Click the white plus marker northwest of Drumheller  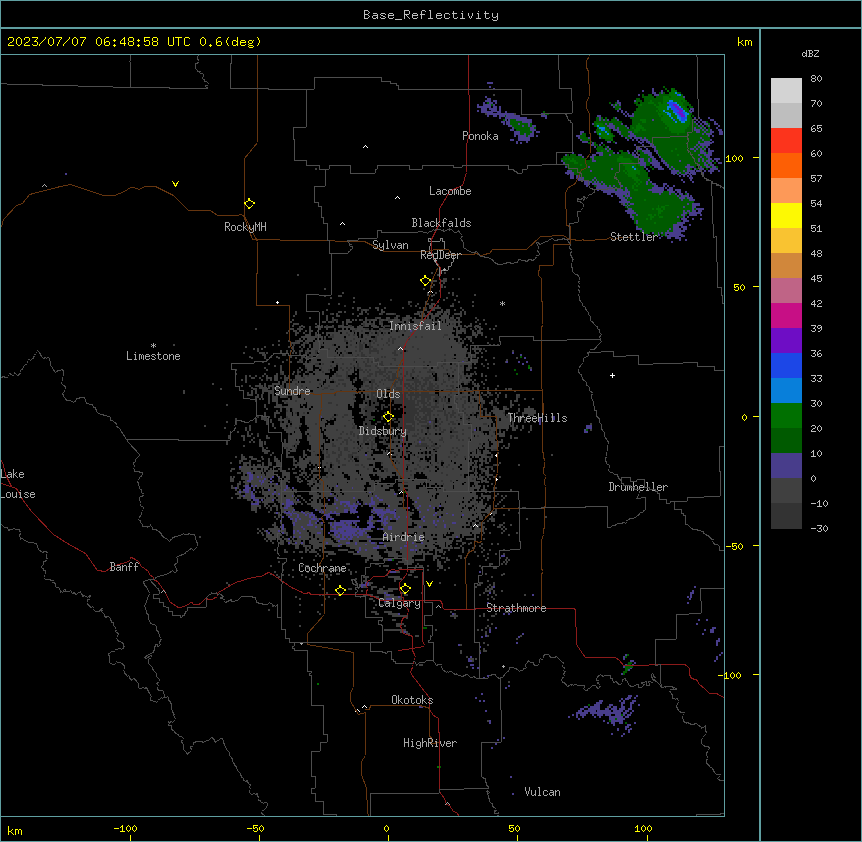pyautogui.click(x=612, y=375)
